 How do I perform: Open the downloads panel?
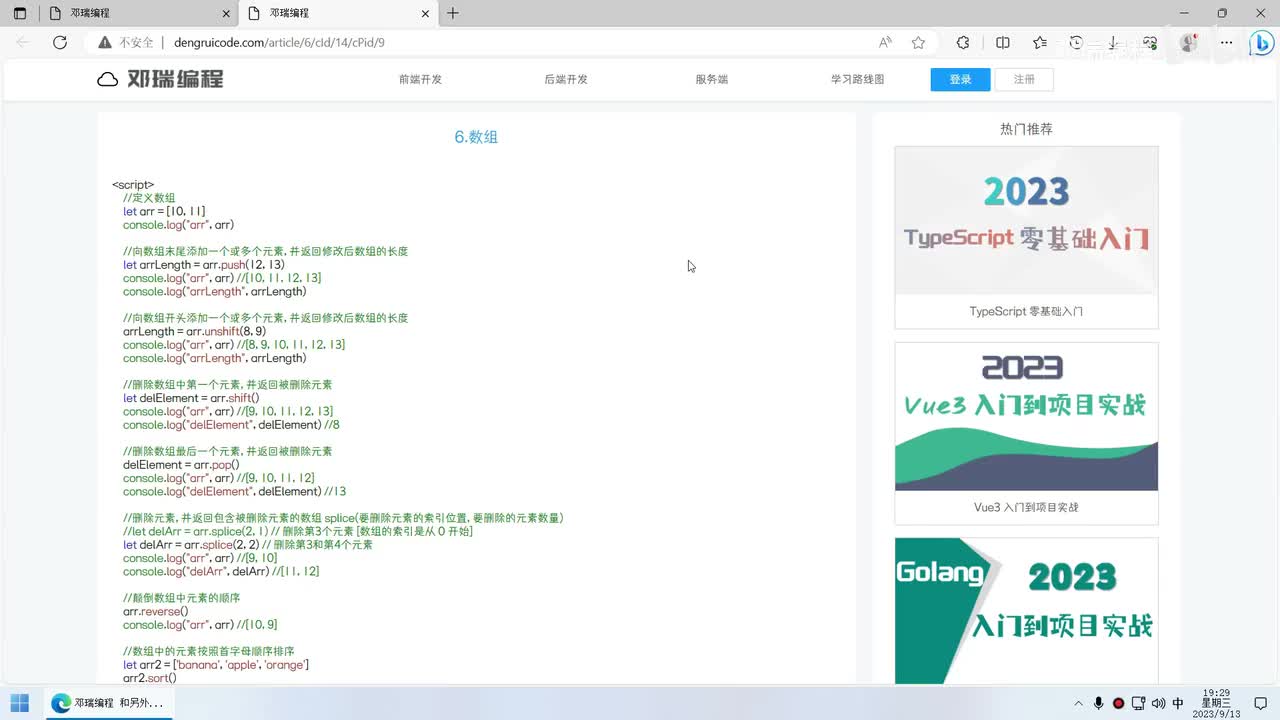click(x=1113, y=42)
